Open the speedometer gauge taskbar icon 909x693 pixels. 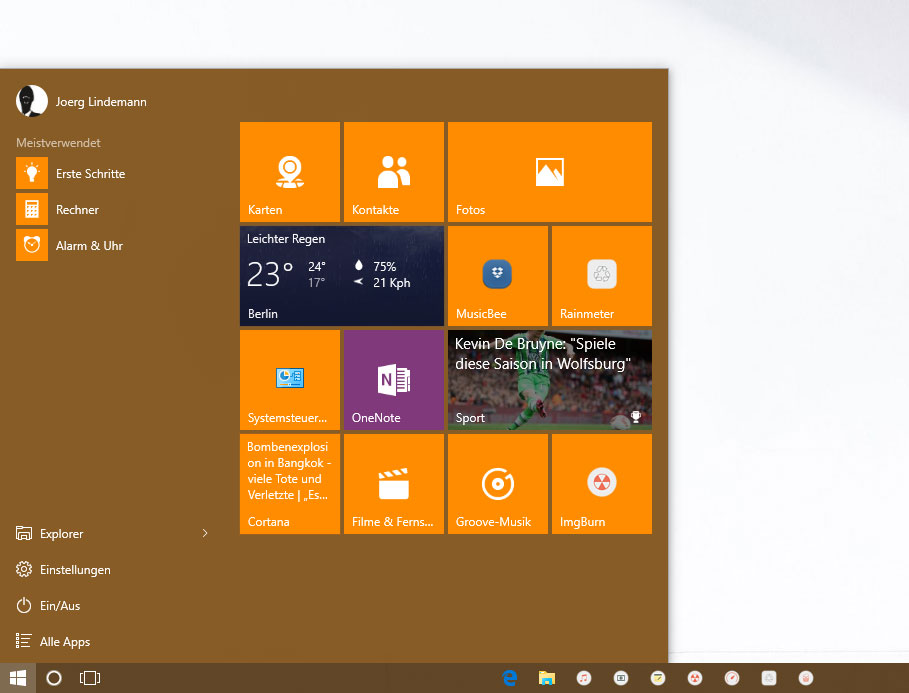pos(732,678)
